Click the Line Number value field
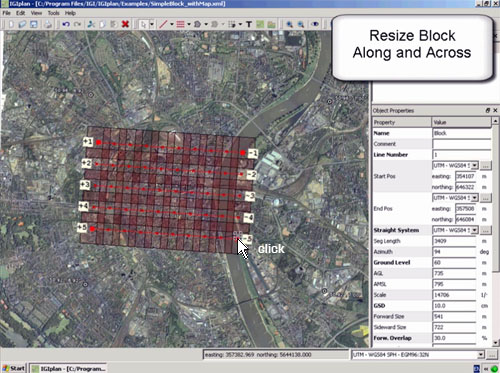Screen dimensions: 500x373 click(462, 155)
